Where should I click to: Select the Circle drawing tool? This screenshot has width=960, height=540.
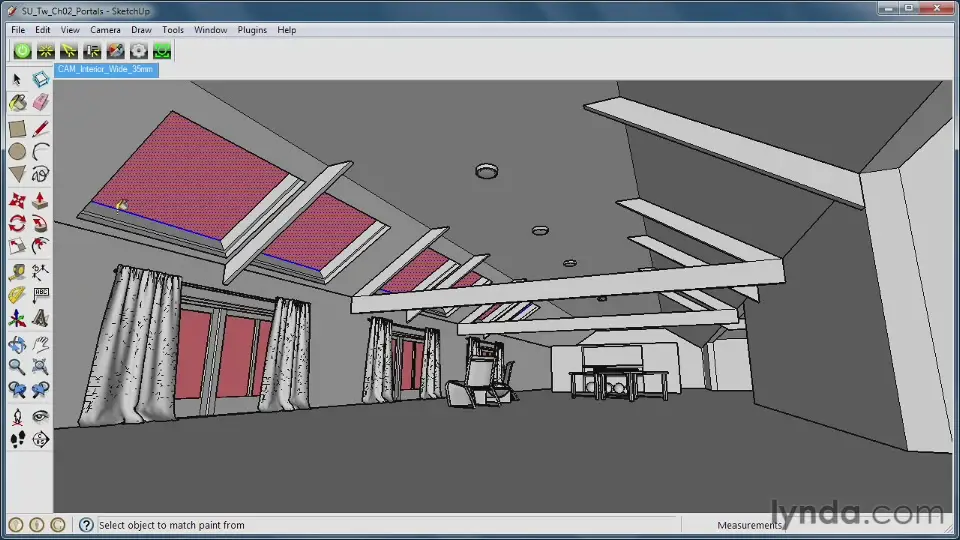17,151
